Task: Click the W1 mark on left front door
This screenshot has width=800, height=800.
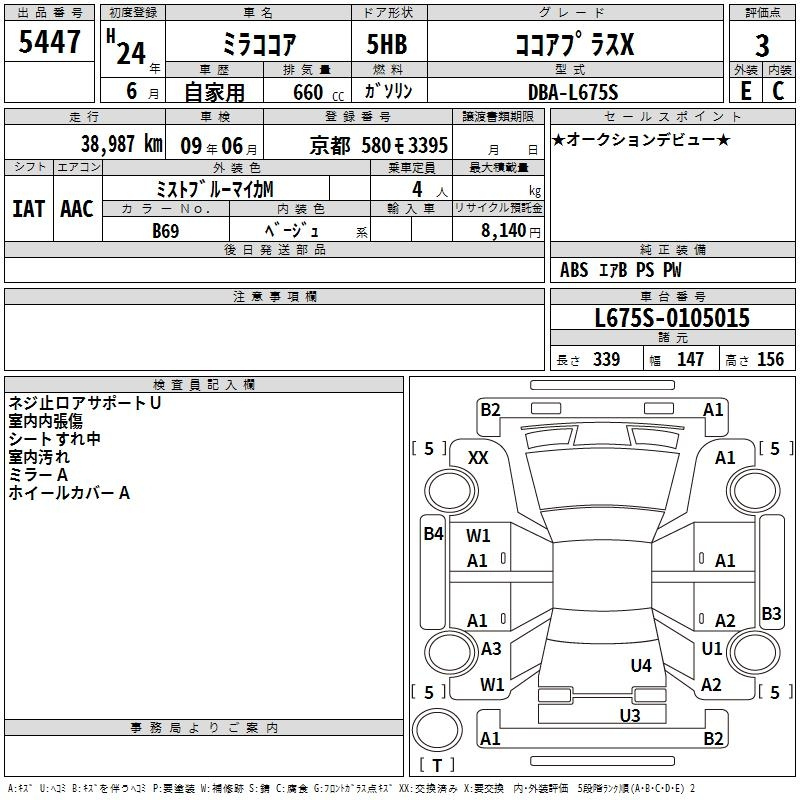Action: pos(478,535)
